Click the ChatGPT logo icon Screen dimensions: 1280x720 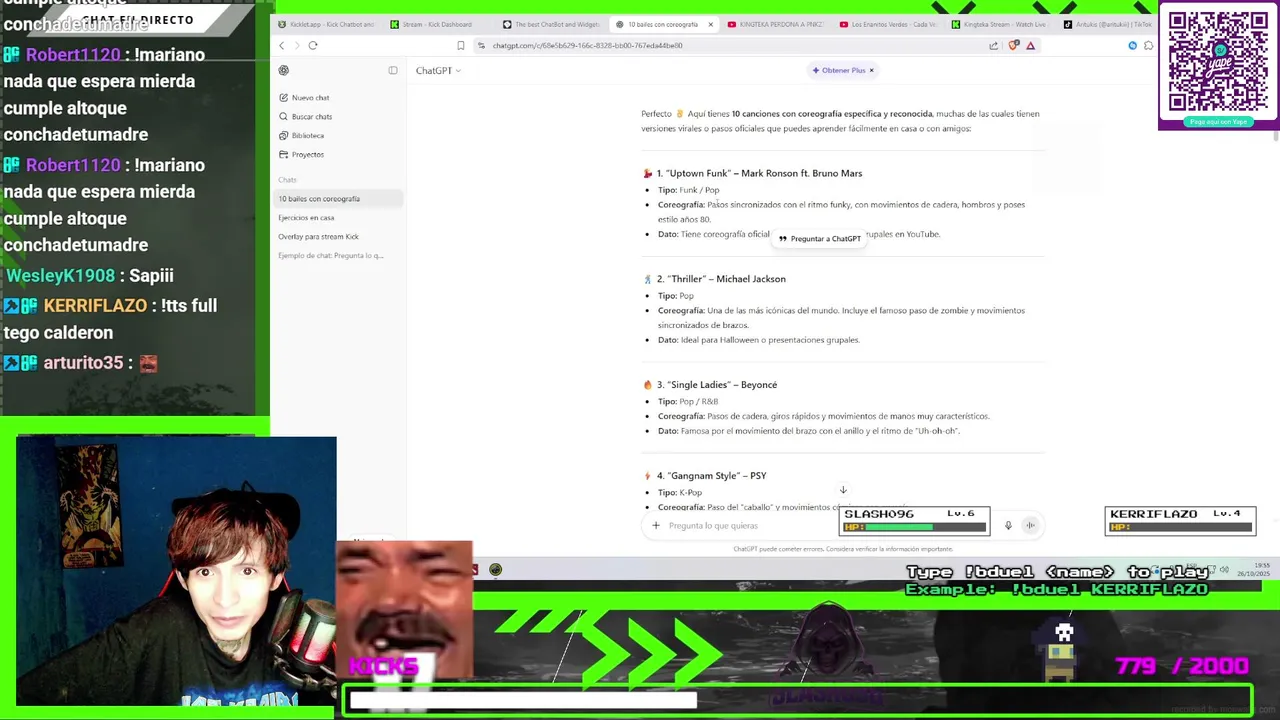point(284,70)
